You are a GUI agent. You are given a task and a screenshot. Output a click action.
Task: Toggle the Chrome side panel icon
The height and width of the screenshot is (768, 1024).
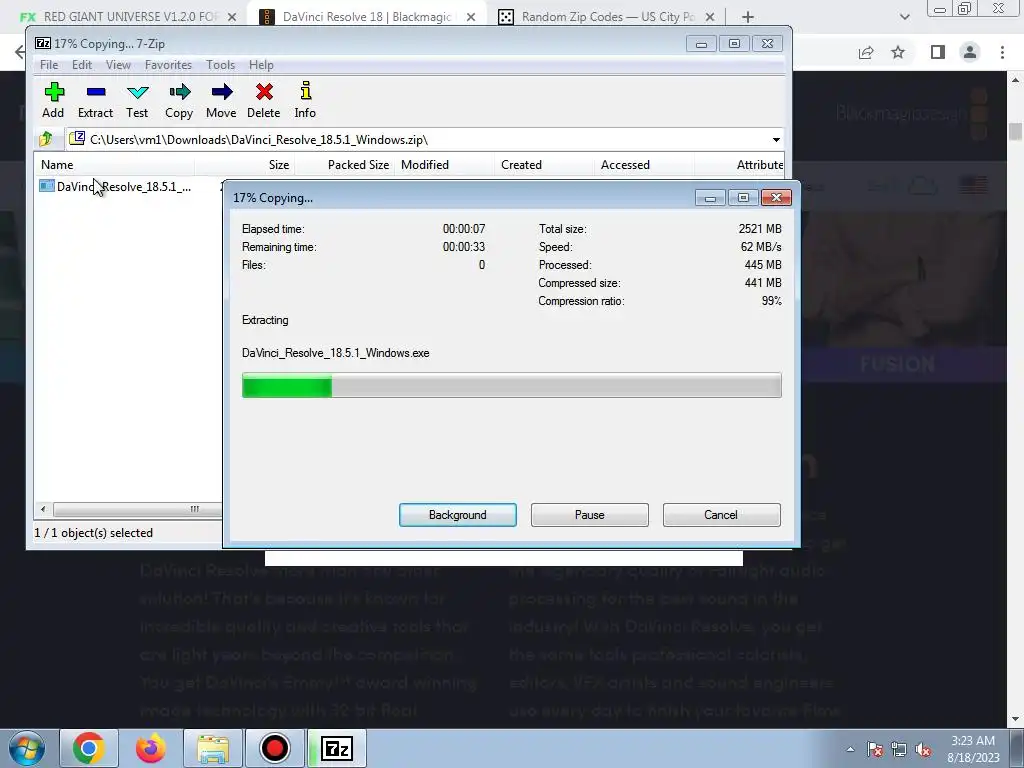[x=938, y=52]
